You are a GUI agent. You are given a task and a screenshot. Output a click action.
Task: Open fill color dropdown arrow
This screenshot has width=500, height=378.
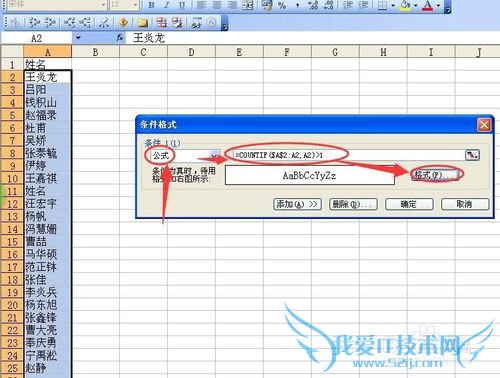tap(416, 5)
